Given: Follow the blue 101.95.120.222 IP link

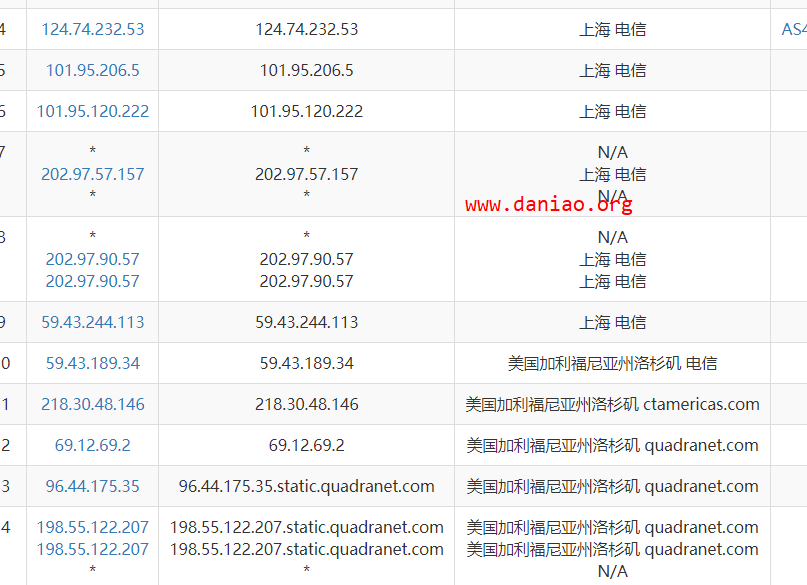Looking at the screenshot, I should pos(93,112).
